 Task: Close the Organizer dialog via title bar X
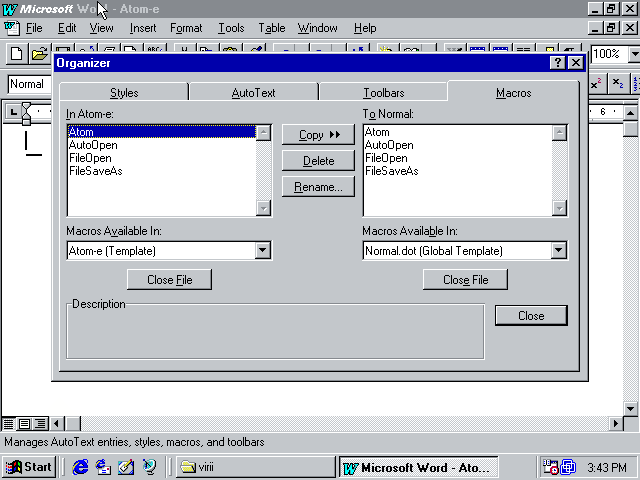(x=576, y=63)
